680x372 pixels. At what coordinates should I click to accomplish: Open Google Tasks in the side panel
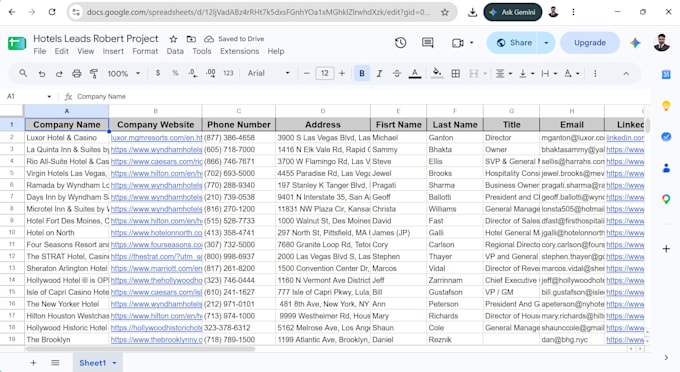pyautogui.click(x=666, y=137)
